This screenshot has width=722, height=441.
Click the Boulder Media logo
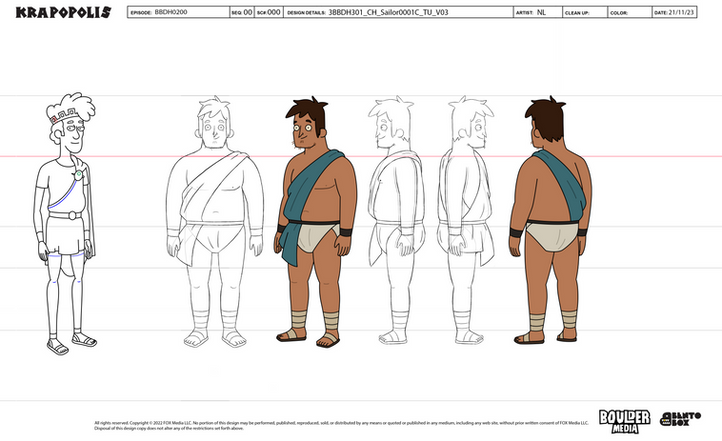[x=624, y=421]
